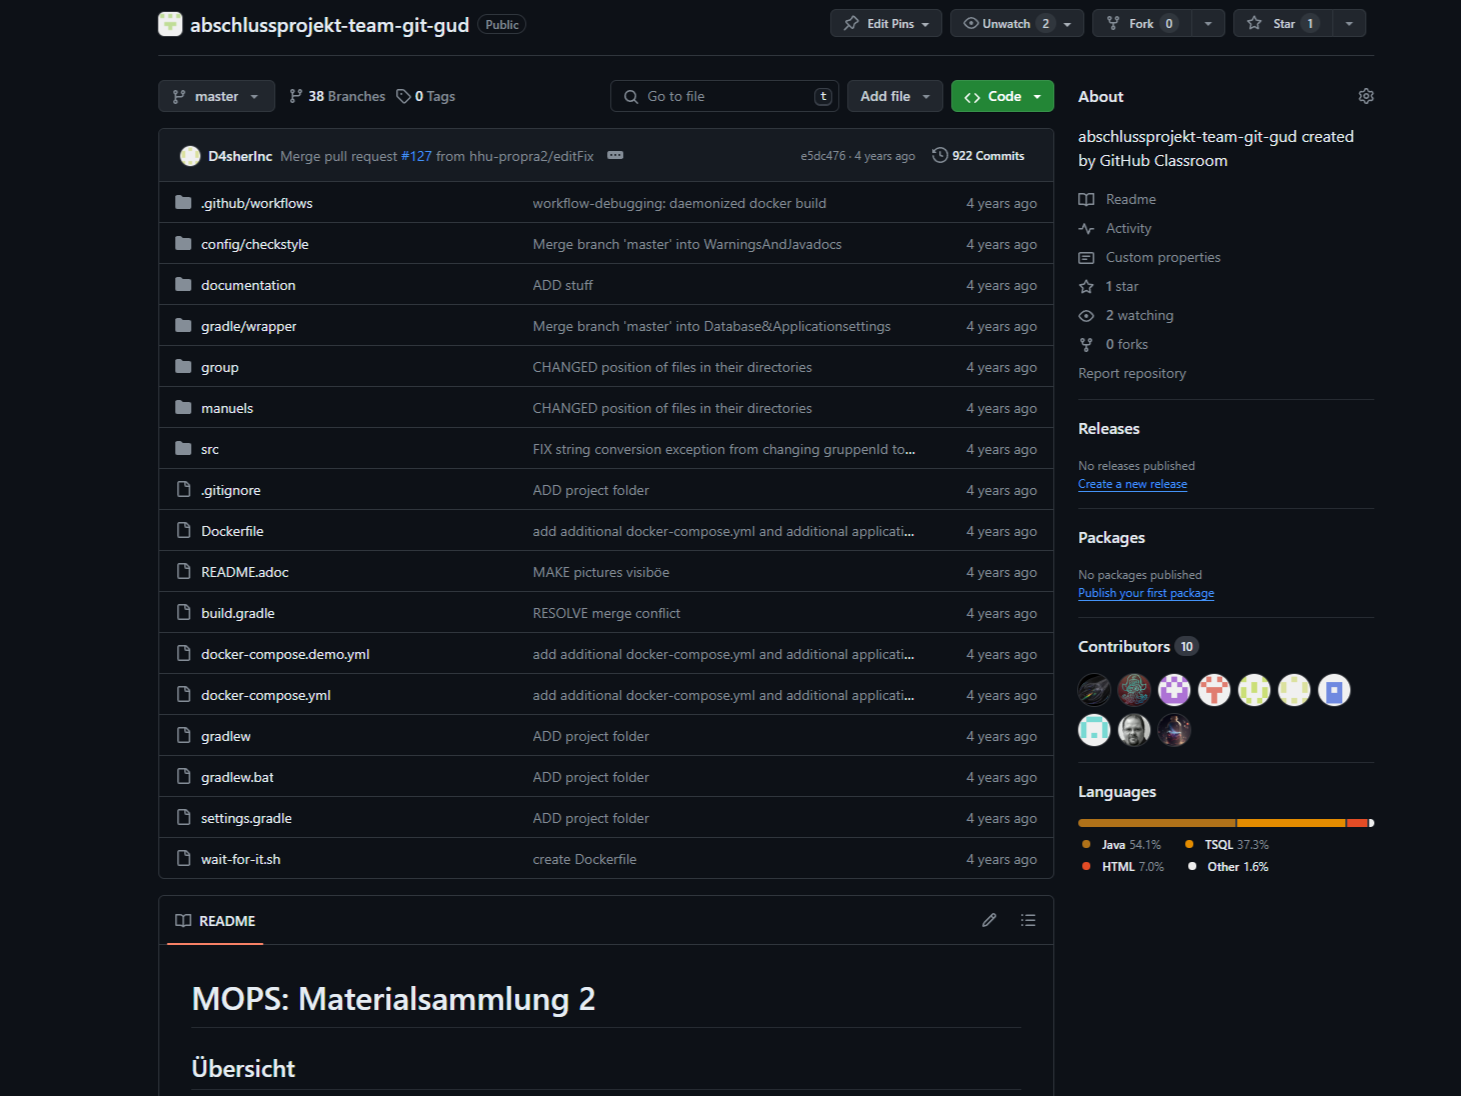Open the green Code dropdown
Viewport: 1461px width, 1096px height.
click(x=1002, y=96)
